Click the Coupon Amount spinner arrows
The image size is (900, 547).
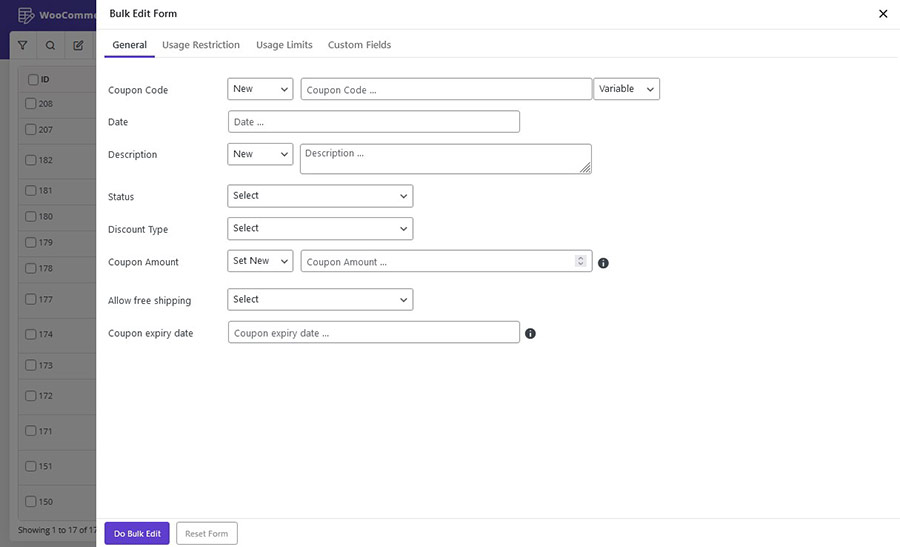580,261
